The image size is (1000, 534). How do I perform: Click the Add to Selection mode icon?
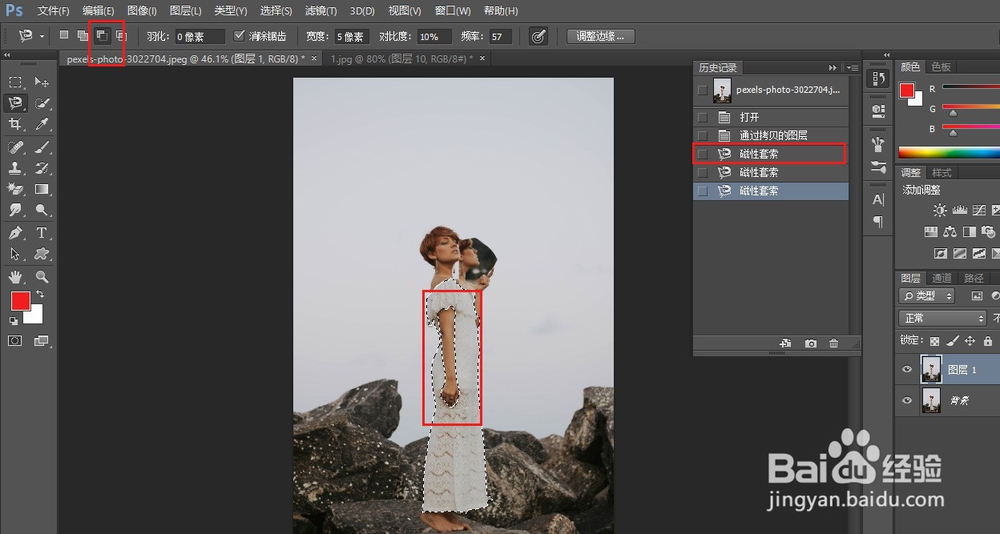[x=82, y=36]
